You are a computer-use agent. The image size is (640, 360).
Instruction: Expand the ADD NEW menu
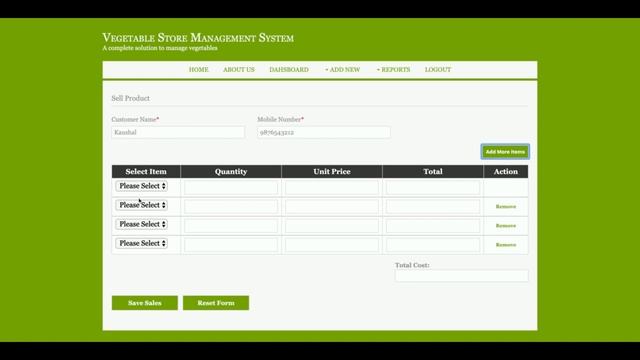point(342,70)
